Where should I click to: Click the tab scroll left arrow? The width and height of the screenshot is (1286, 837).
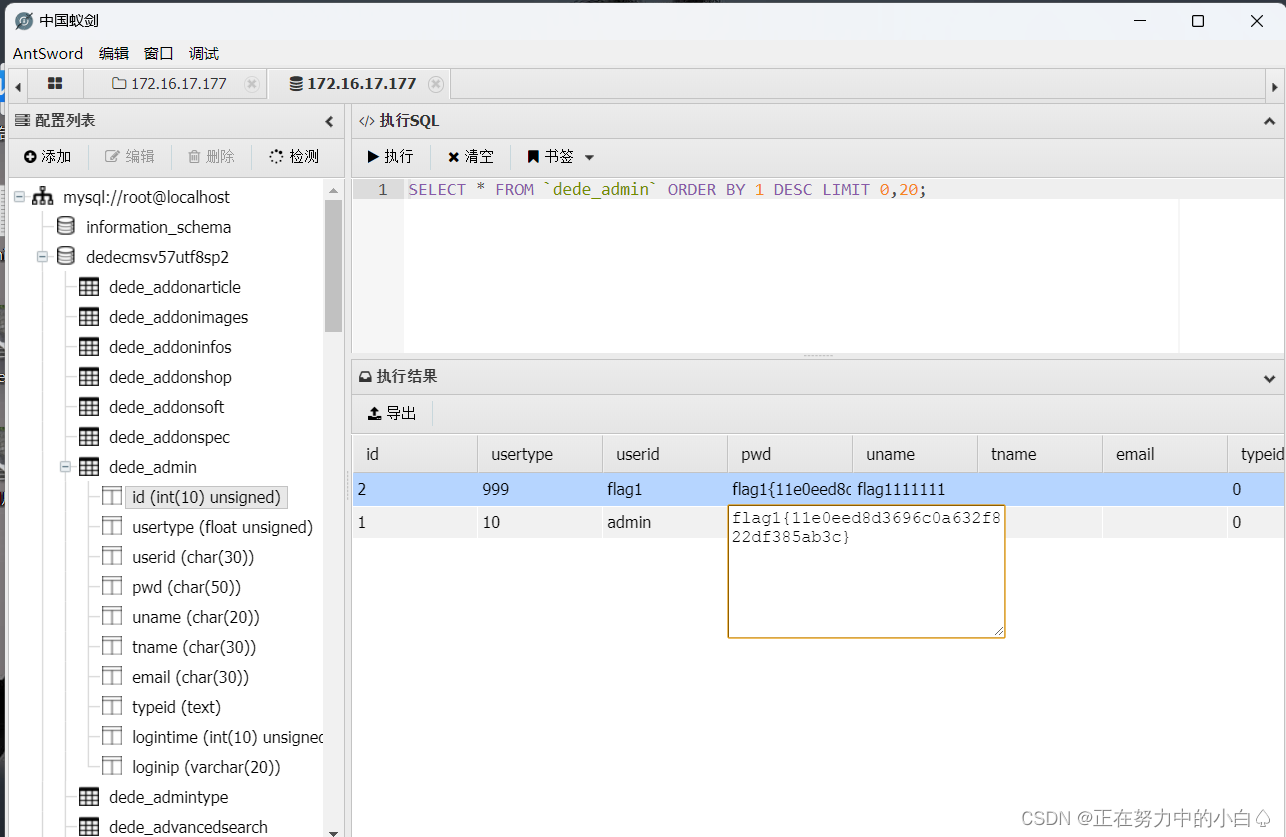(18, 87)
